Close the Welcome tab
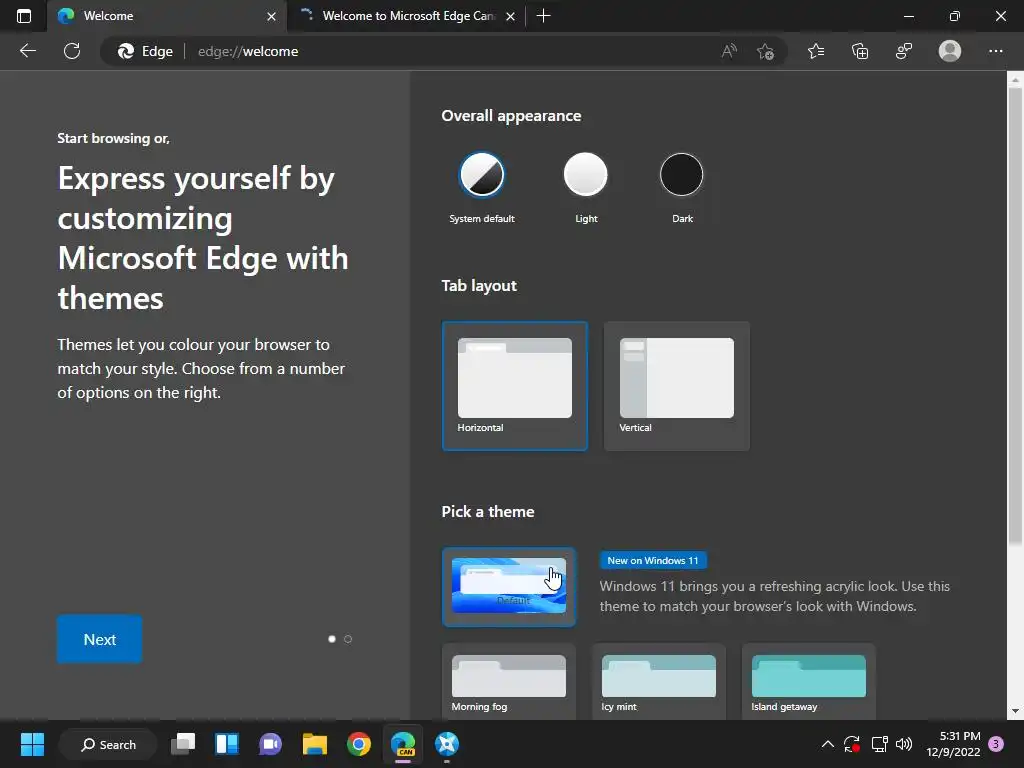1024x768 pixels. (x=271, y=16)
